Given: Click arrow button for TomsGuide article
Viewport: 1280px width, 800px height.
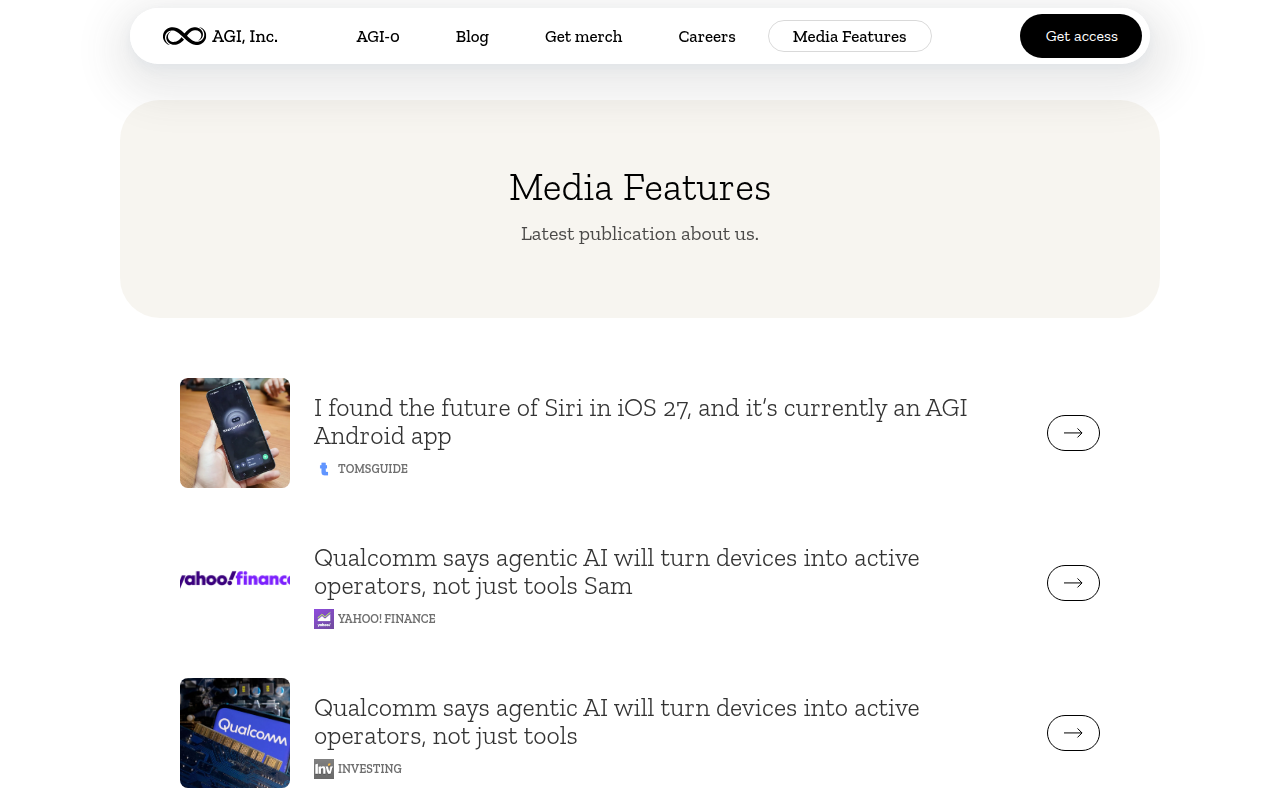Looking at the screenshot, I should pyautogui.click(x=1073, y=433).
